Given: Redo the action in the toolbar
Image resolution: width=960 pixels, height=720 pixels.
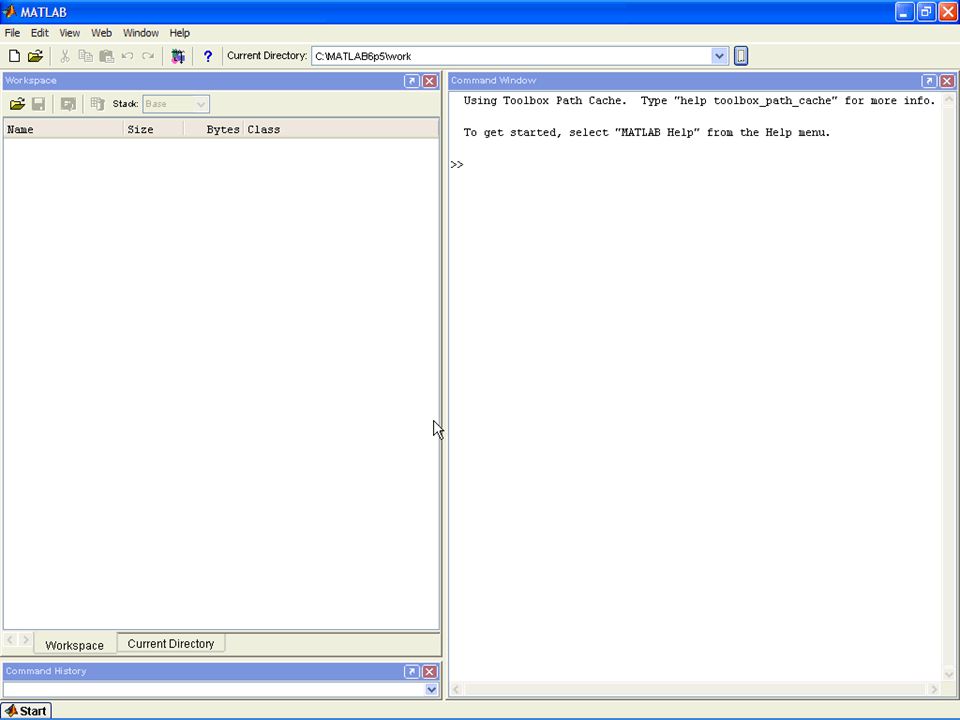Looking at the screenshot, I should (148, 56).
